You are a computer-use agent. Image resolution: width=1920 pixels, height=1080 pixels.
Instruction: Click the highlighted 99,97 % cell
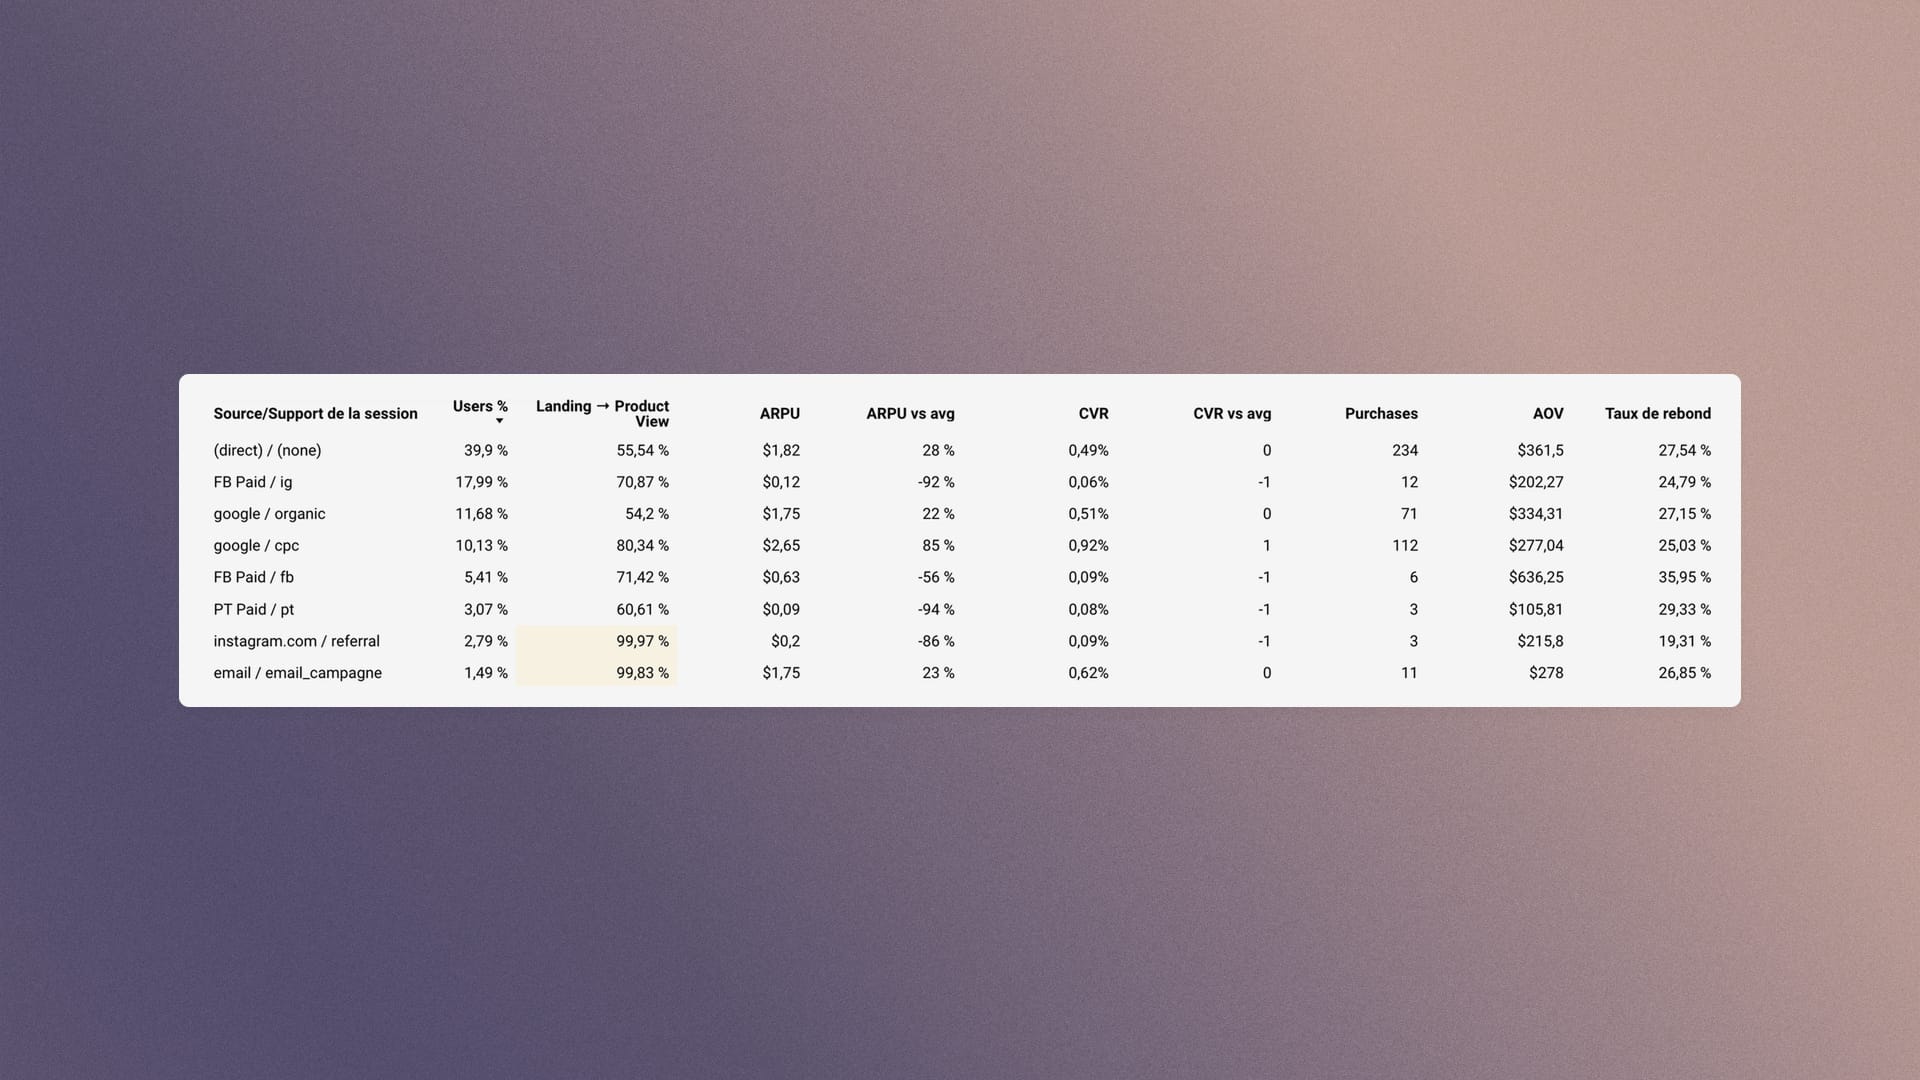point(597,642)
